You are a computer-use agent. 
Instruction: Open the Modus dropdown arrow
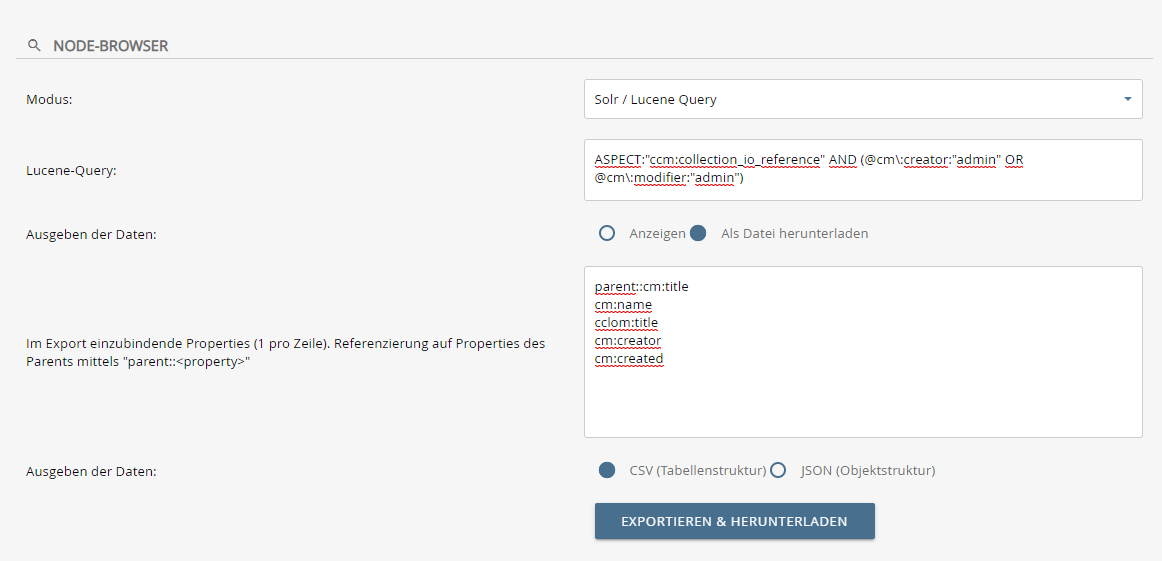point(1127,100)
